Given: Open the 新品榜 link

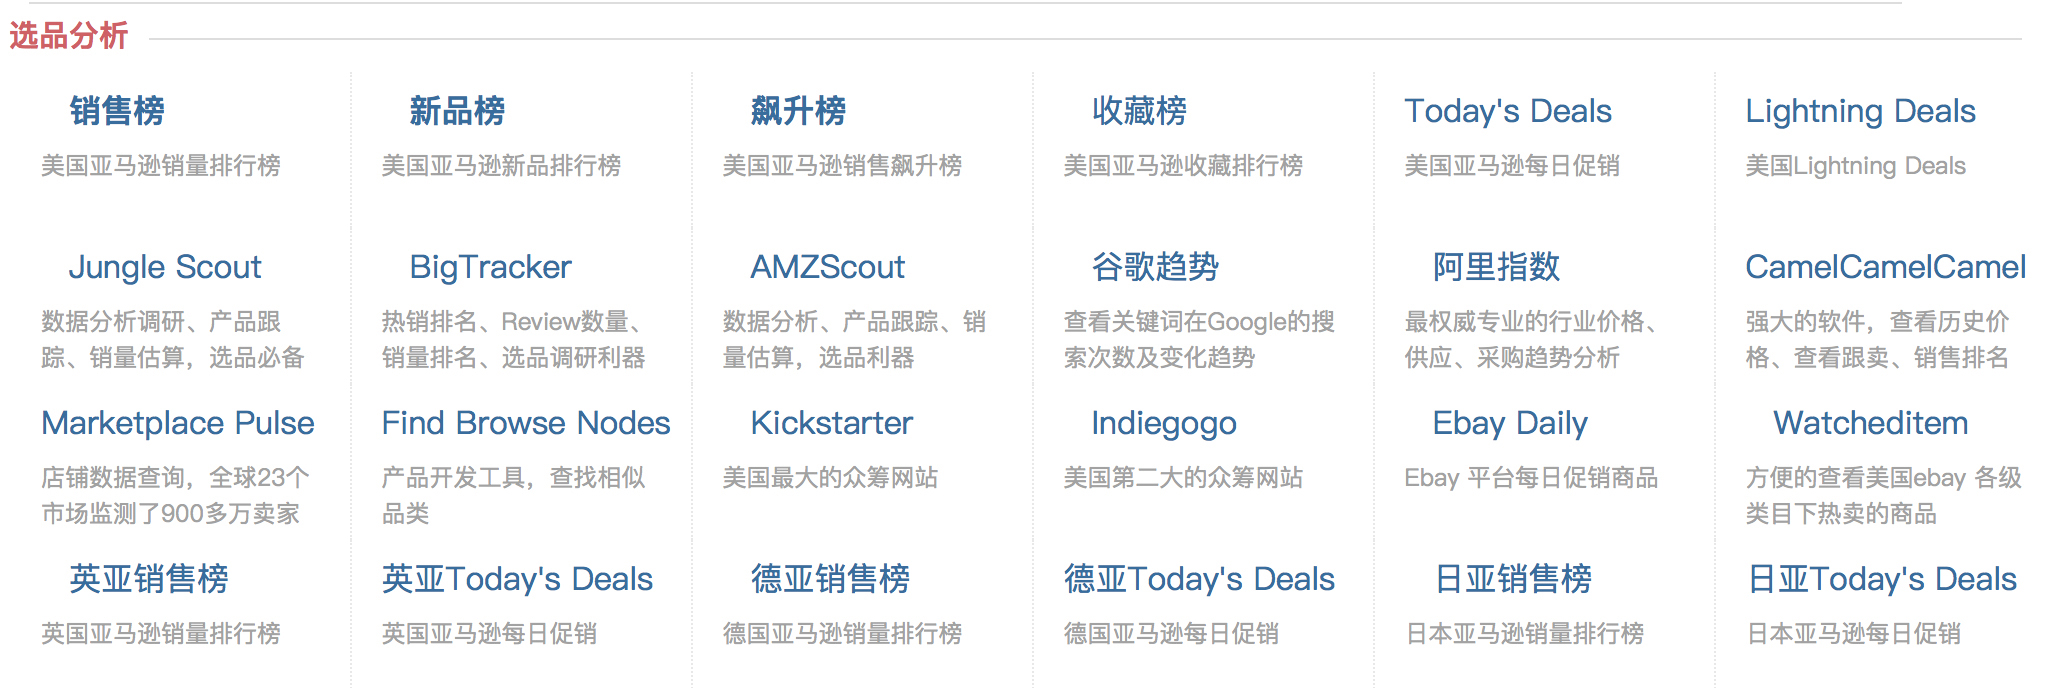Looking at the screenshot, I should [x=457, y=111].
